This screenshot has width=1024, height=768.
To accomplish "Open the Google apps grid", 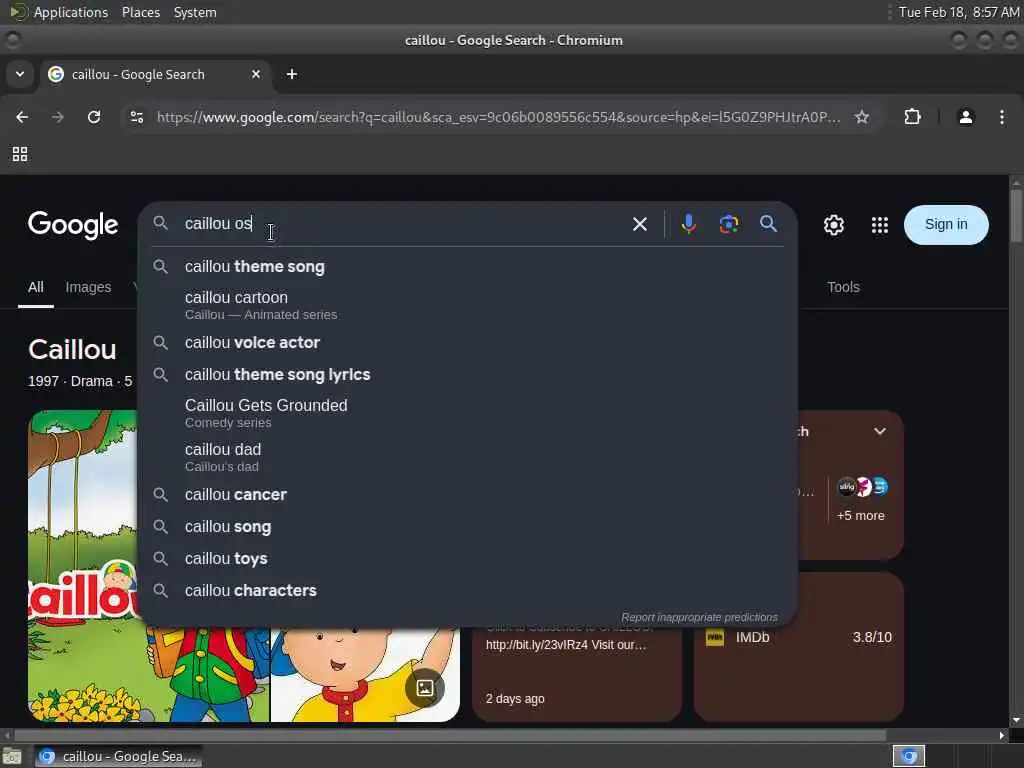I will [880, 225].
